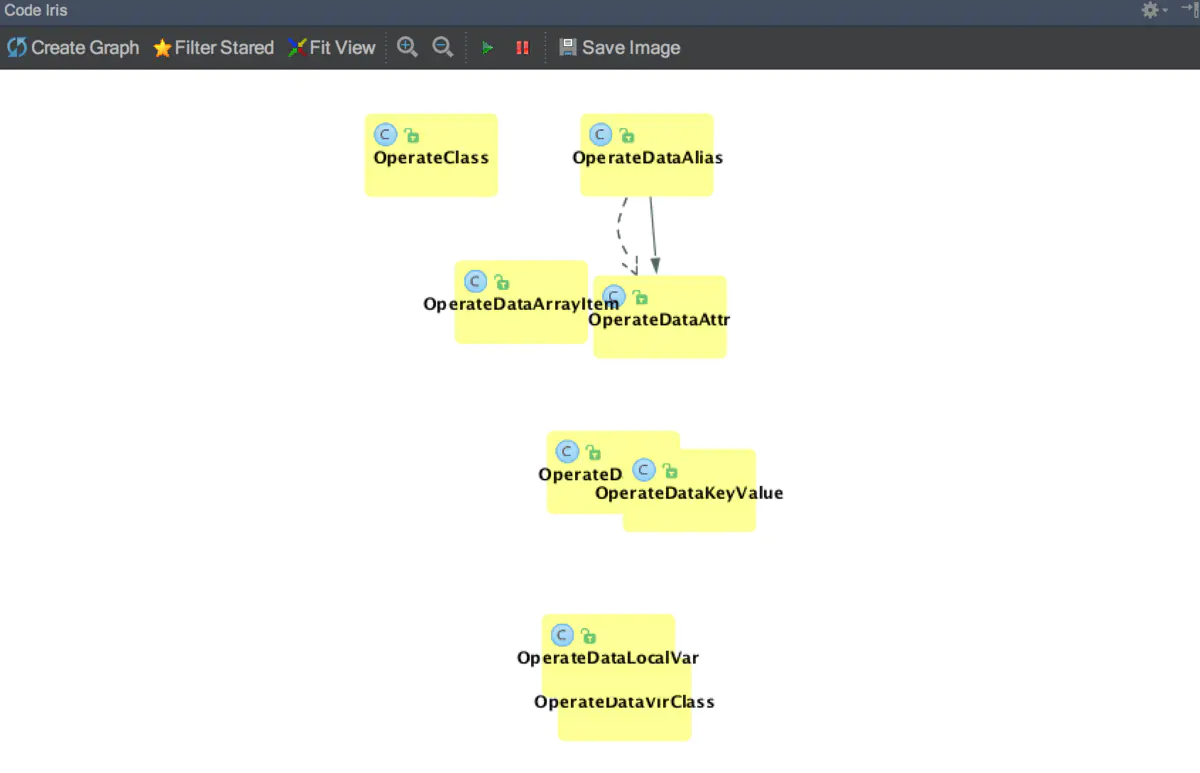The image size is (1200, 773).
Task: Click the zoom-in magnifier icon
Action: [407, 47]
